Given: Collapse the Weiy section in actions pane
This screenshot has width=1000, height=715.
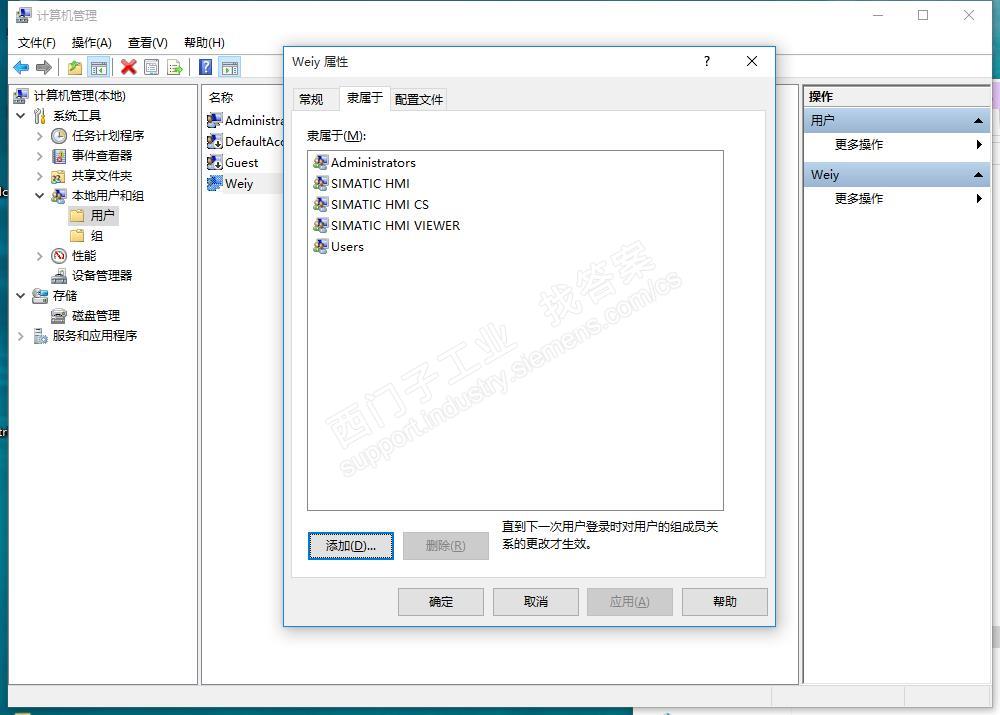Looking at the screenshot, I should (x=978, y=175).
